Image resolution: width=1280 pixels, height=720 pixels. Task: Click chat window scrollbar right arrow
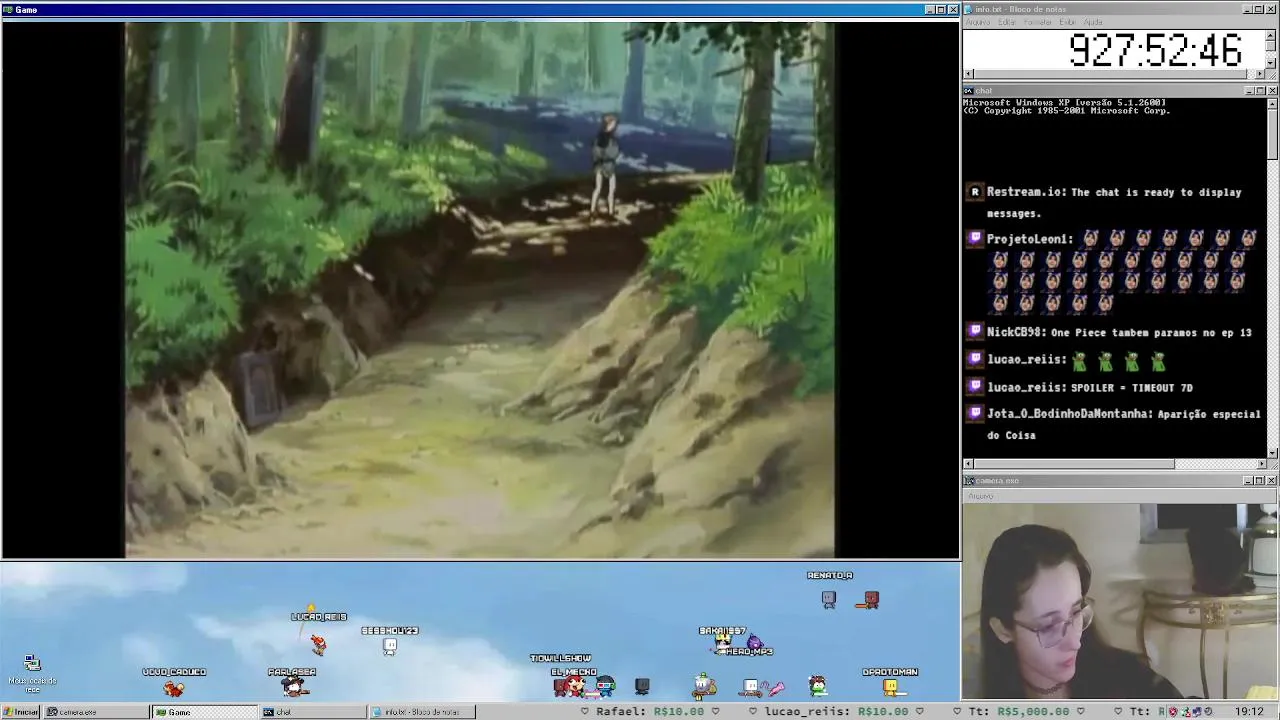(1260, 464)
